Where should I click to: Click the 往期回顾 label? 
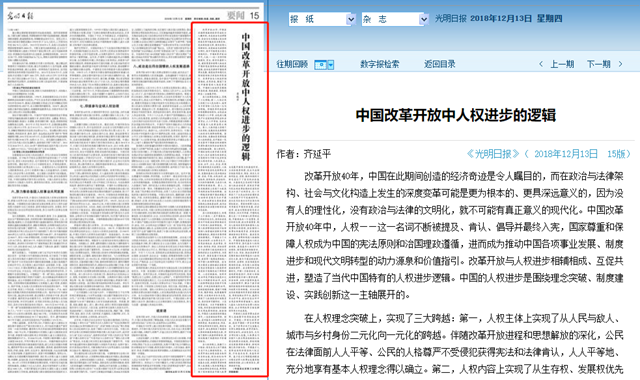point(292,64)
